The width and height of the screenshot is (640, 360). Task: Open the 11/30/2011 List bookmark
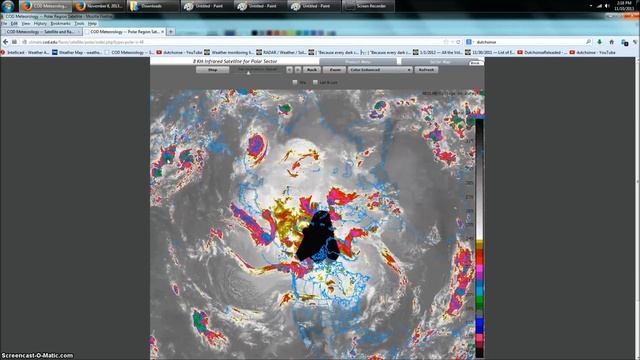(x=490, y=52)
